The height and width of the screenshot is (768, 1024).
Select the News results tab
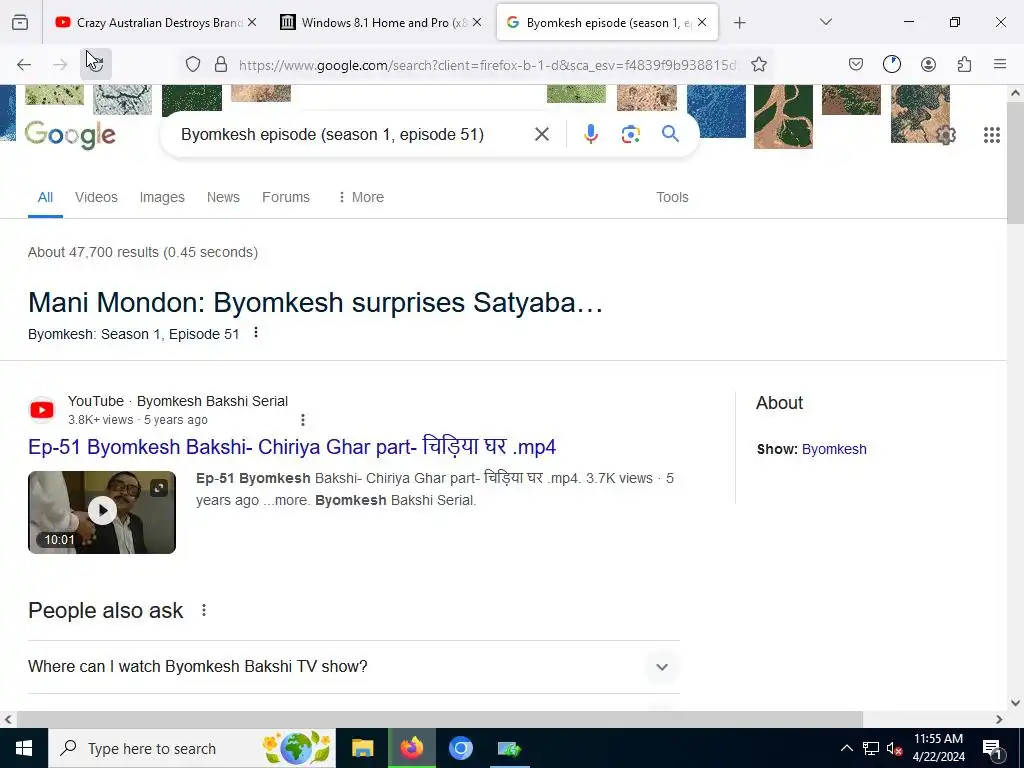(223, 197)
